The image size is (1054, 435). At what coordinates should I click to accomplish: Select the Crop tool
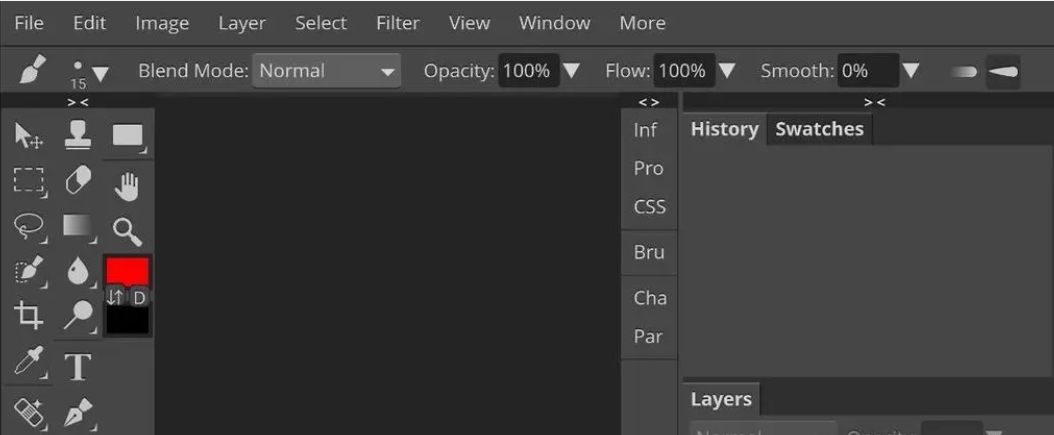[29, 315]
